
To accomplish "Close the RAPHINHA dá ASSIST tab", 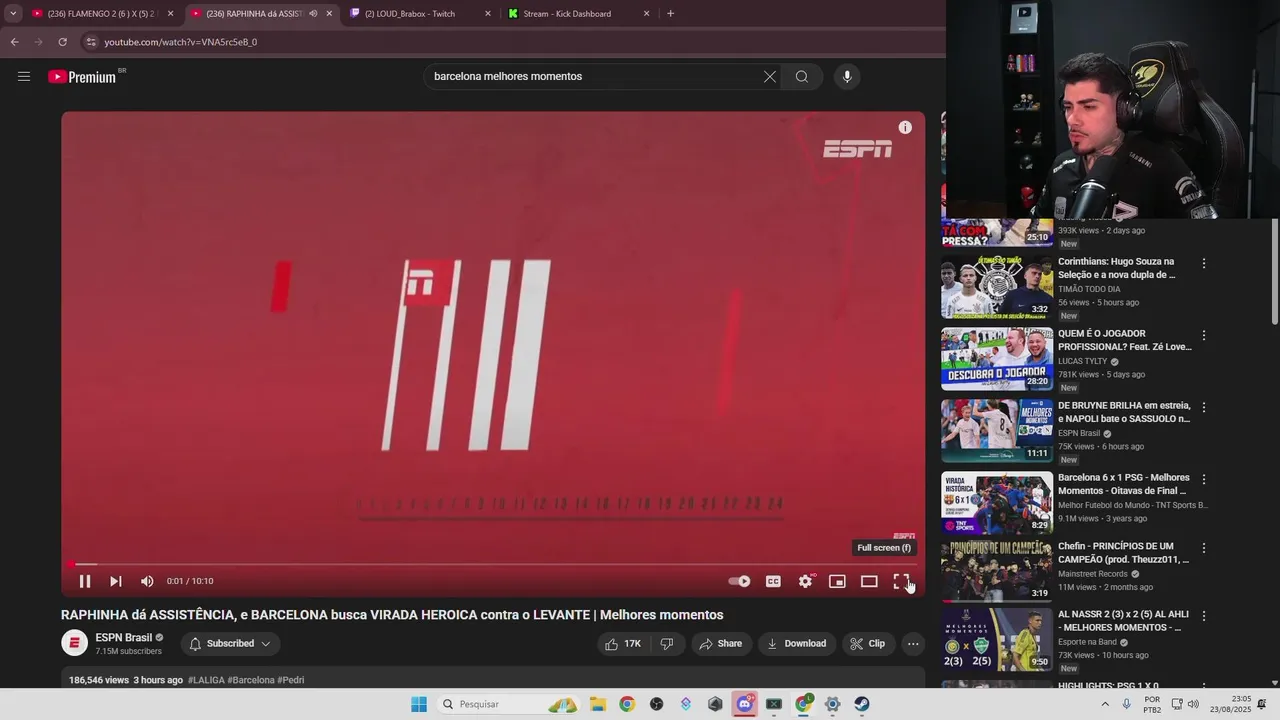I will tap(329, 14).
